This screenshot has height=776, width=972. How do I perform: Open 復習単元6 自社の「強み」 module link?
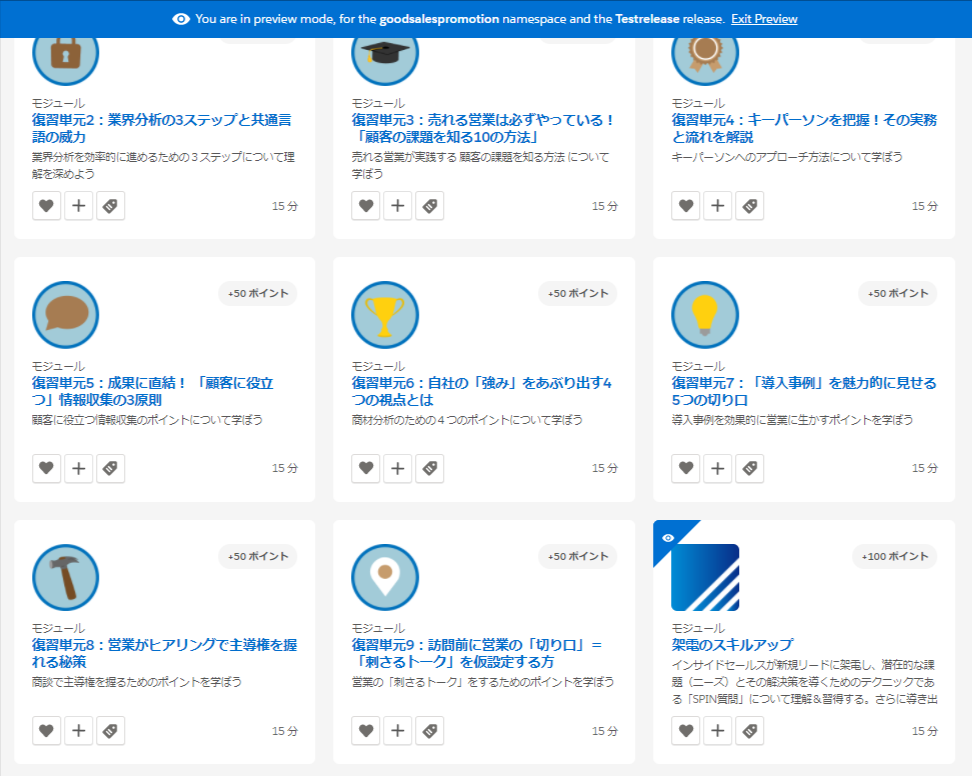(481, 391)
